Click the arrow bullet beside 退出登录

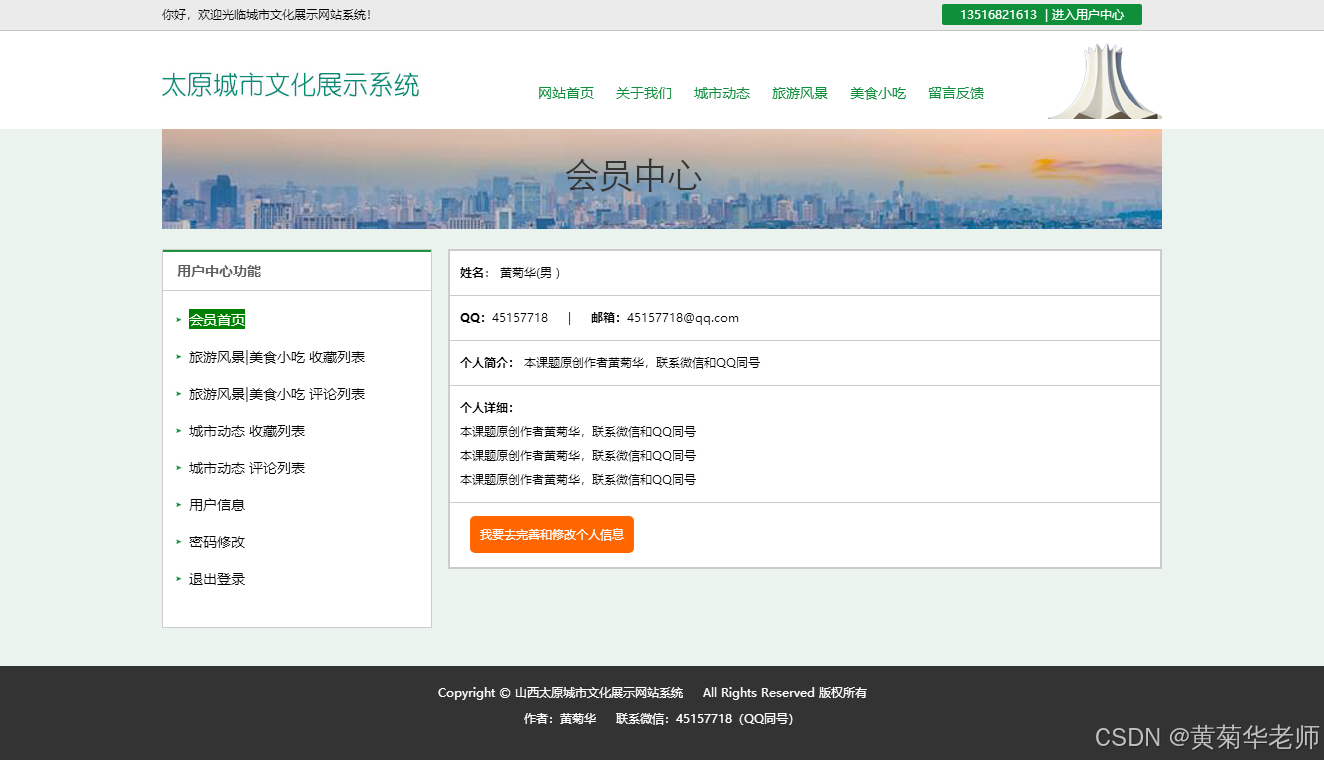coord(179,579)
